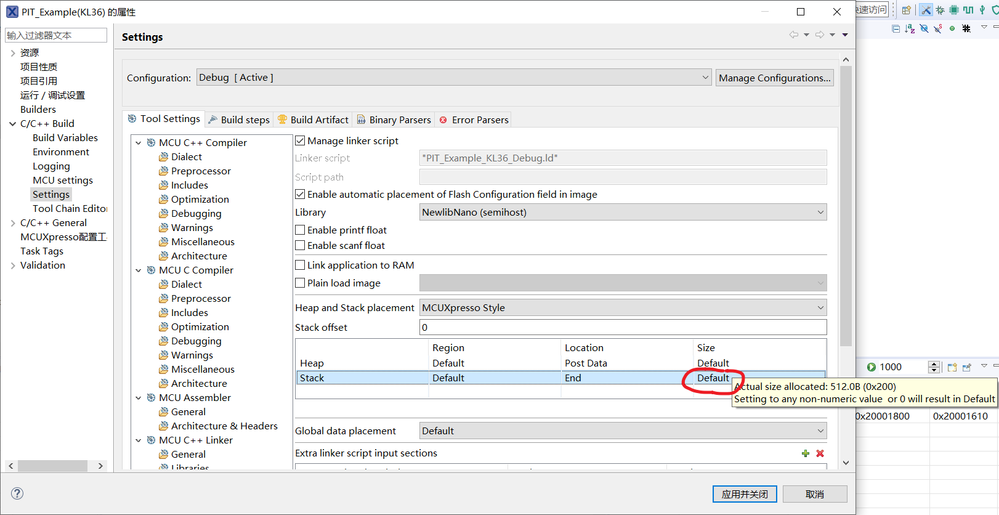
Task: Check Link application to RAM
Action: (x=300, y=265)
